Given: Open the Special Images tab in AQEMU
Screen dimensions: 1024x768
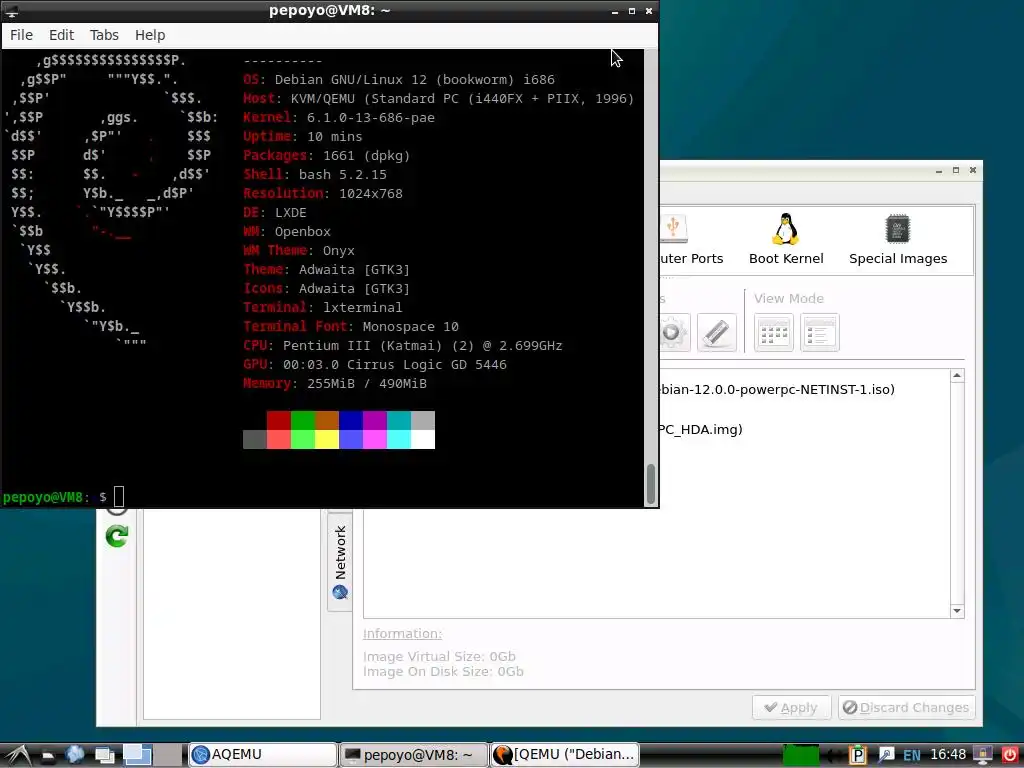Looking at the screenshot, I should pyautogui.click(x=897, y=240).
